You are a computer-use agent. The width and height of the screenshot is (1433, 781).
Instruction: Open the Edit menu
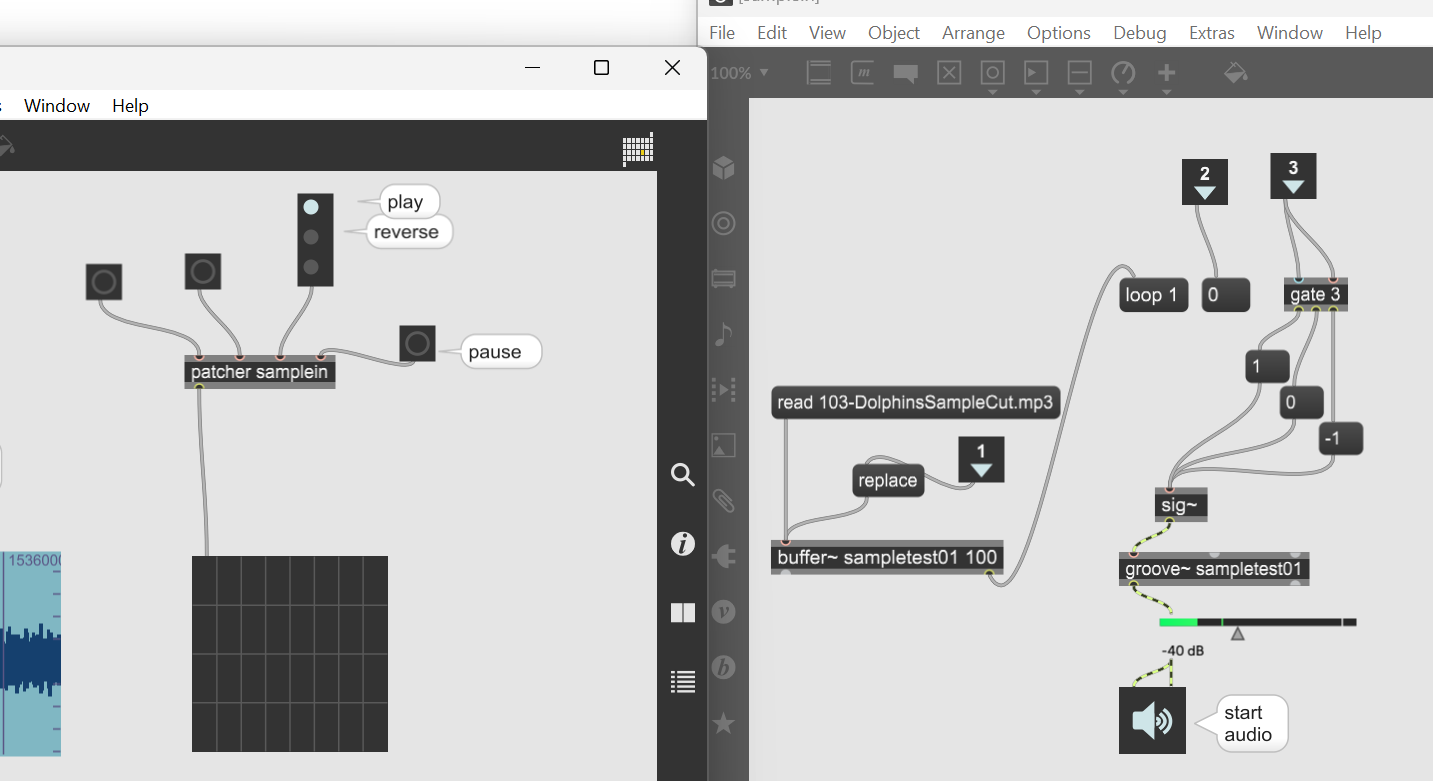coord(772,33)
